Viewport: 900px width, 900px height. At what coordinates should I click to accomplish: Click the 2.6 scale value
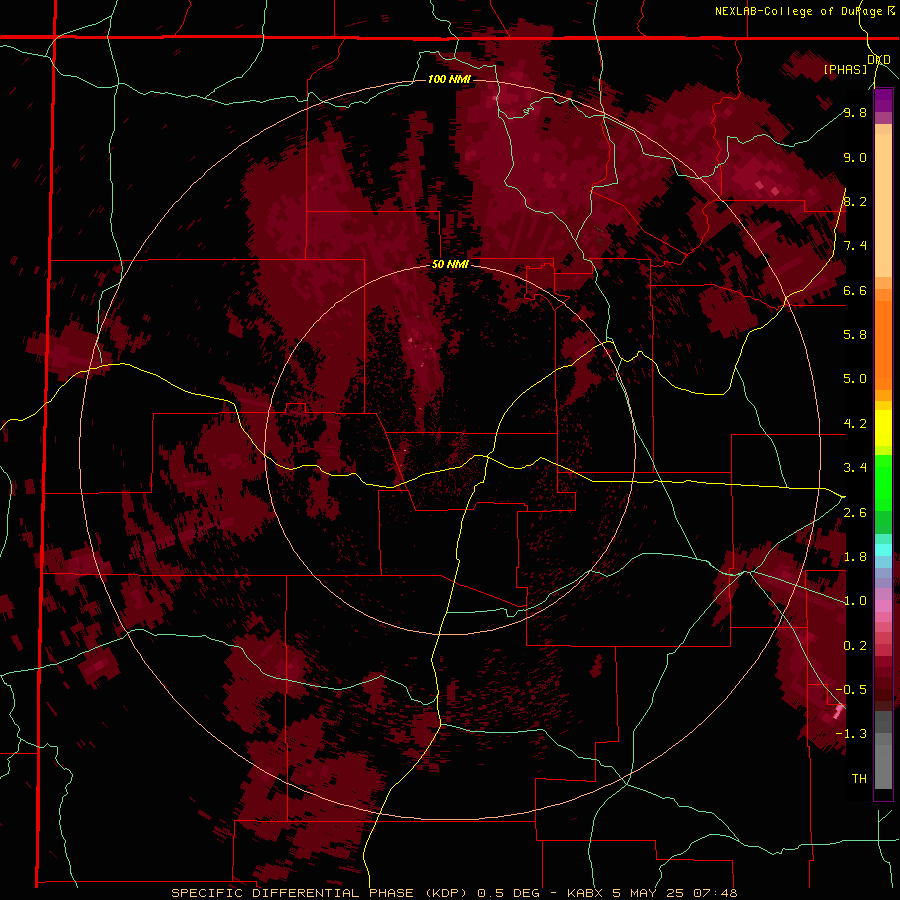point(855,513)
